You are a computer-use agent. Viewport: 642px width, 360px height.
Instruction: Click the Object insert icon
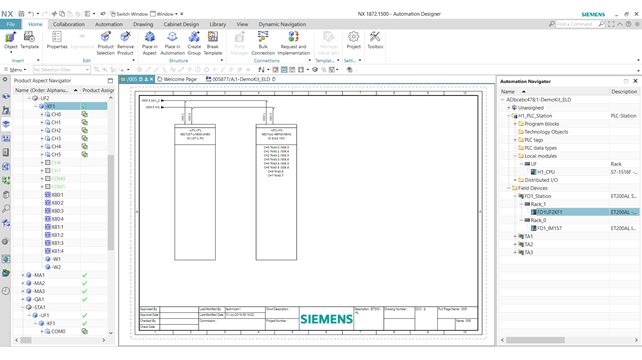coord(11,38)
